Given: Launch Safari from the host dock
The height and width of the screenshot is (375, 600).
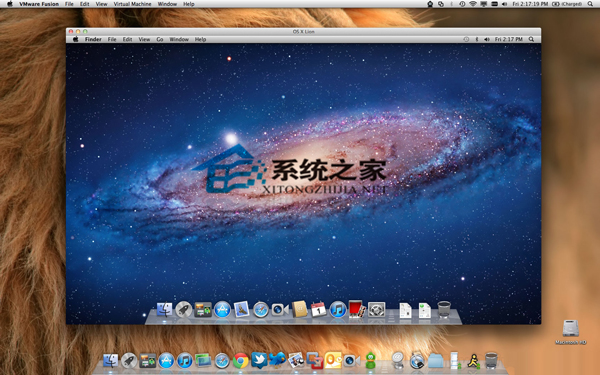Looking at the screenshot, I should [x=222, y=360].
